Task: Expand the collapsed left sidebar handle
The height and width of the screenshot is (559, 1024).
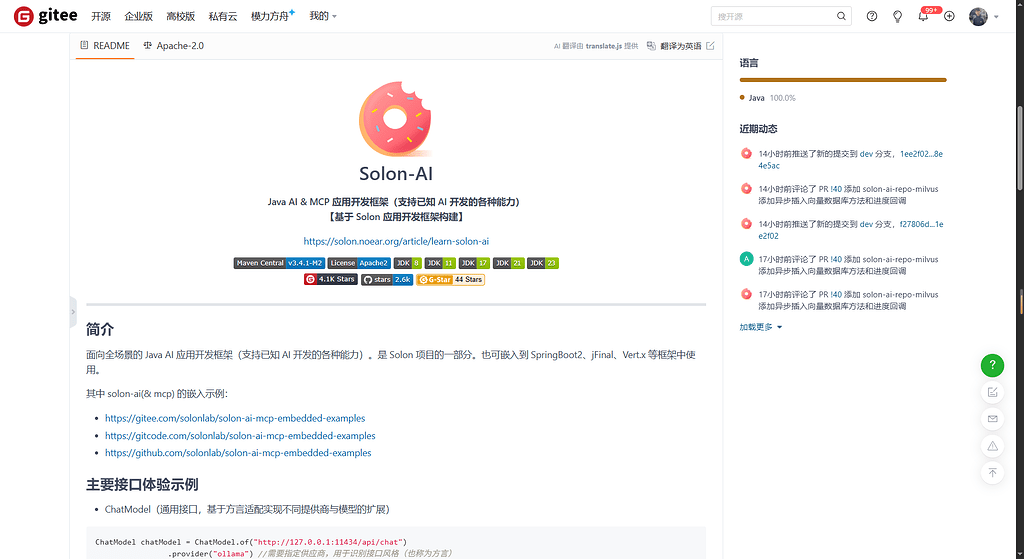Action: click(x=73, y=312)
